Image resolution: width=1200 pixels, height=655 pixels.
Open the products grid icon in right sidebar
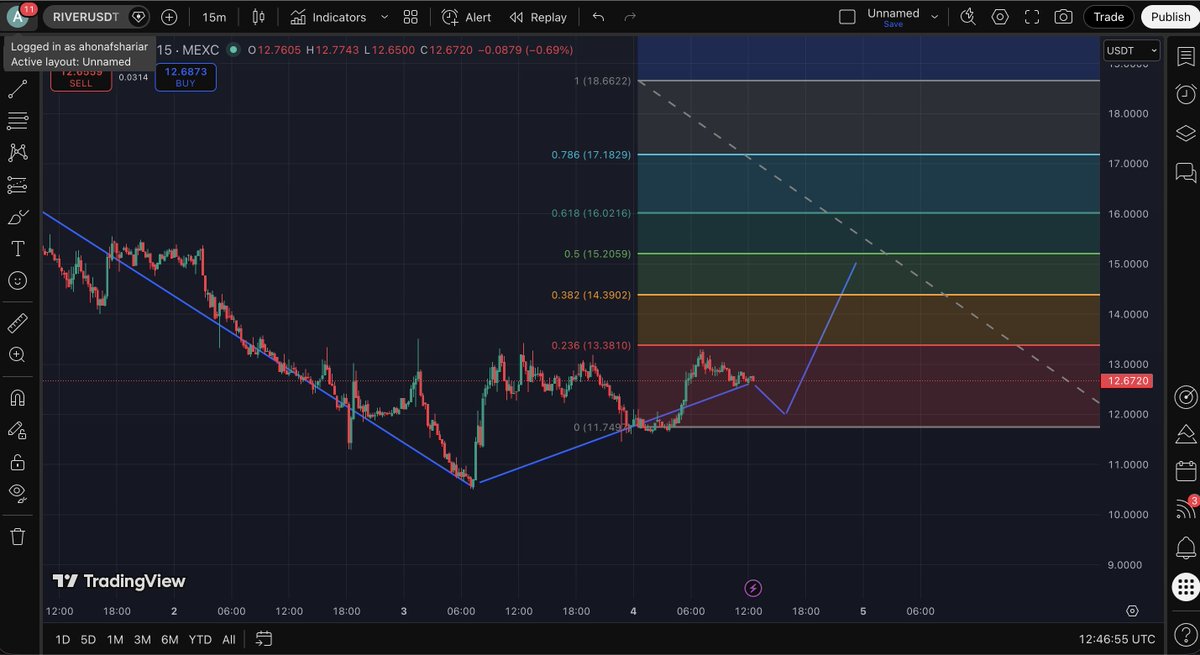pos(1186,586)
